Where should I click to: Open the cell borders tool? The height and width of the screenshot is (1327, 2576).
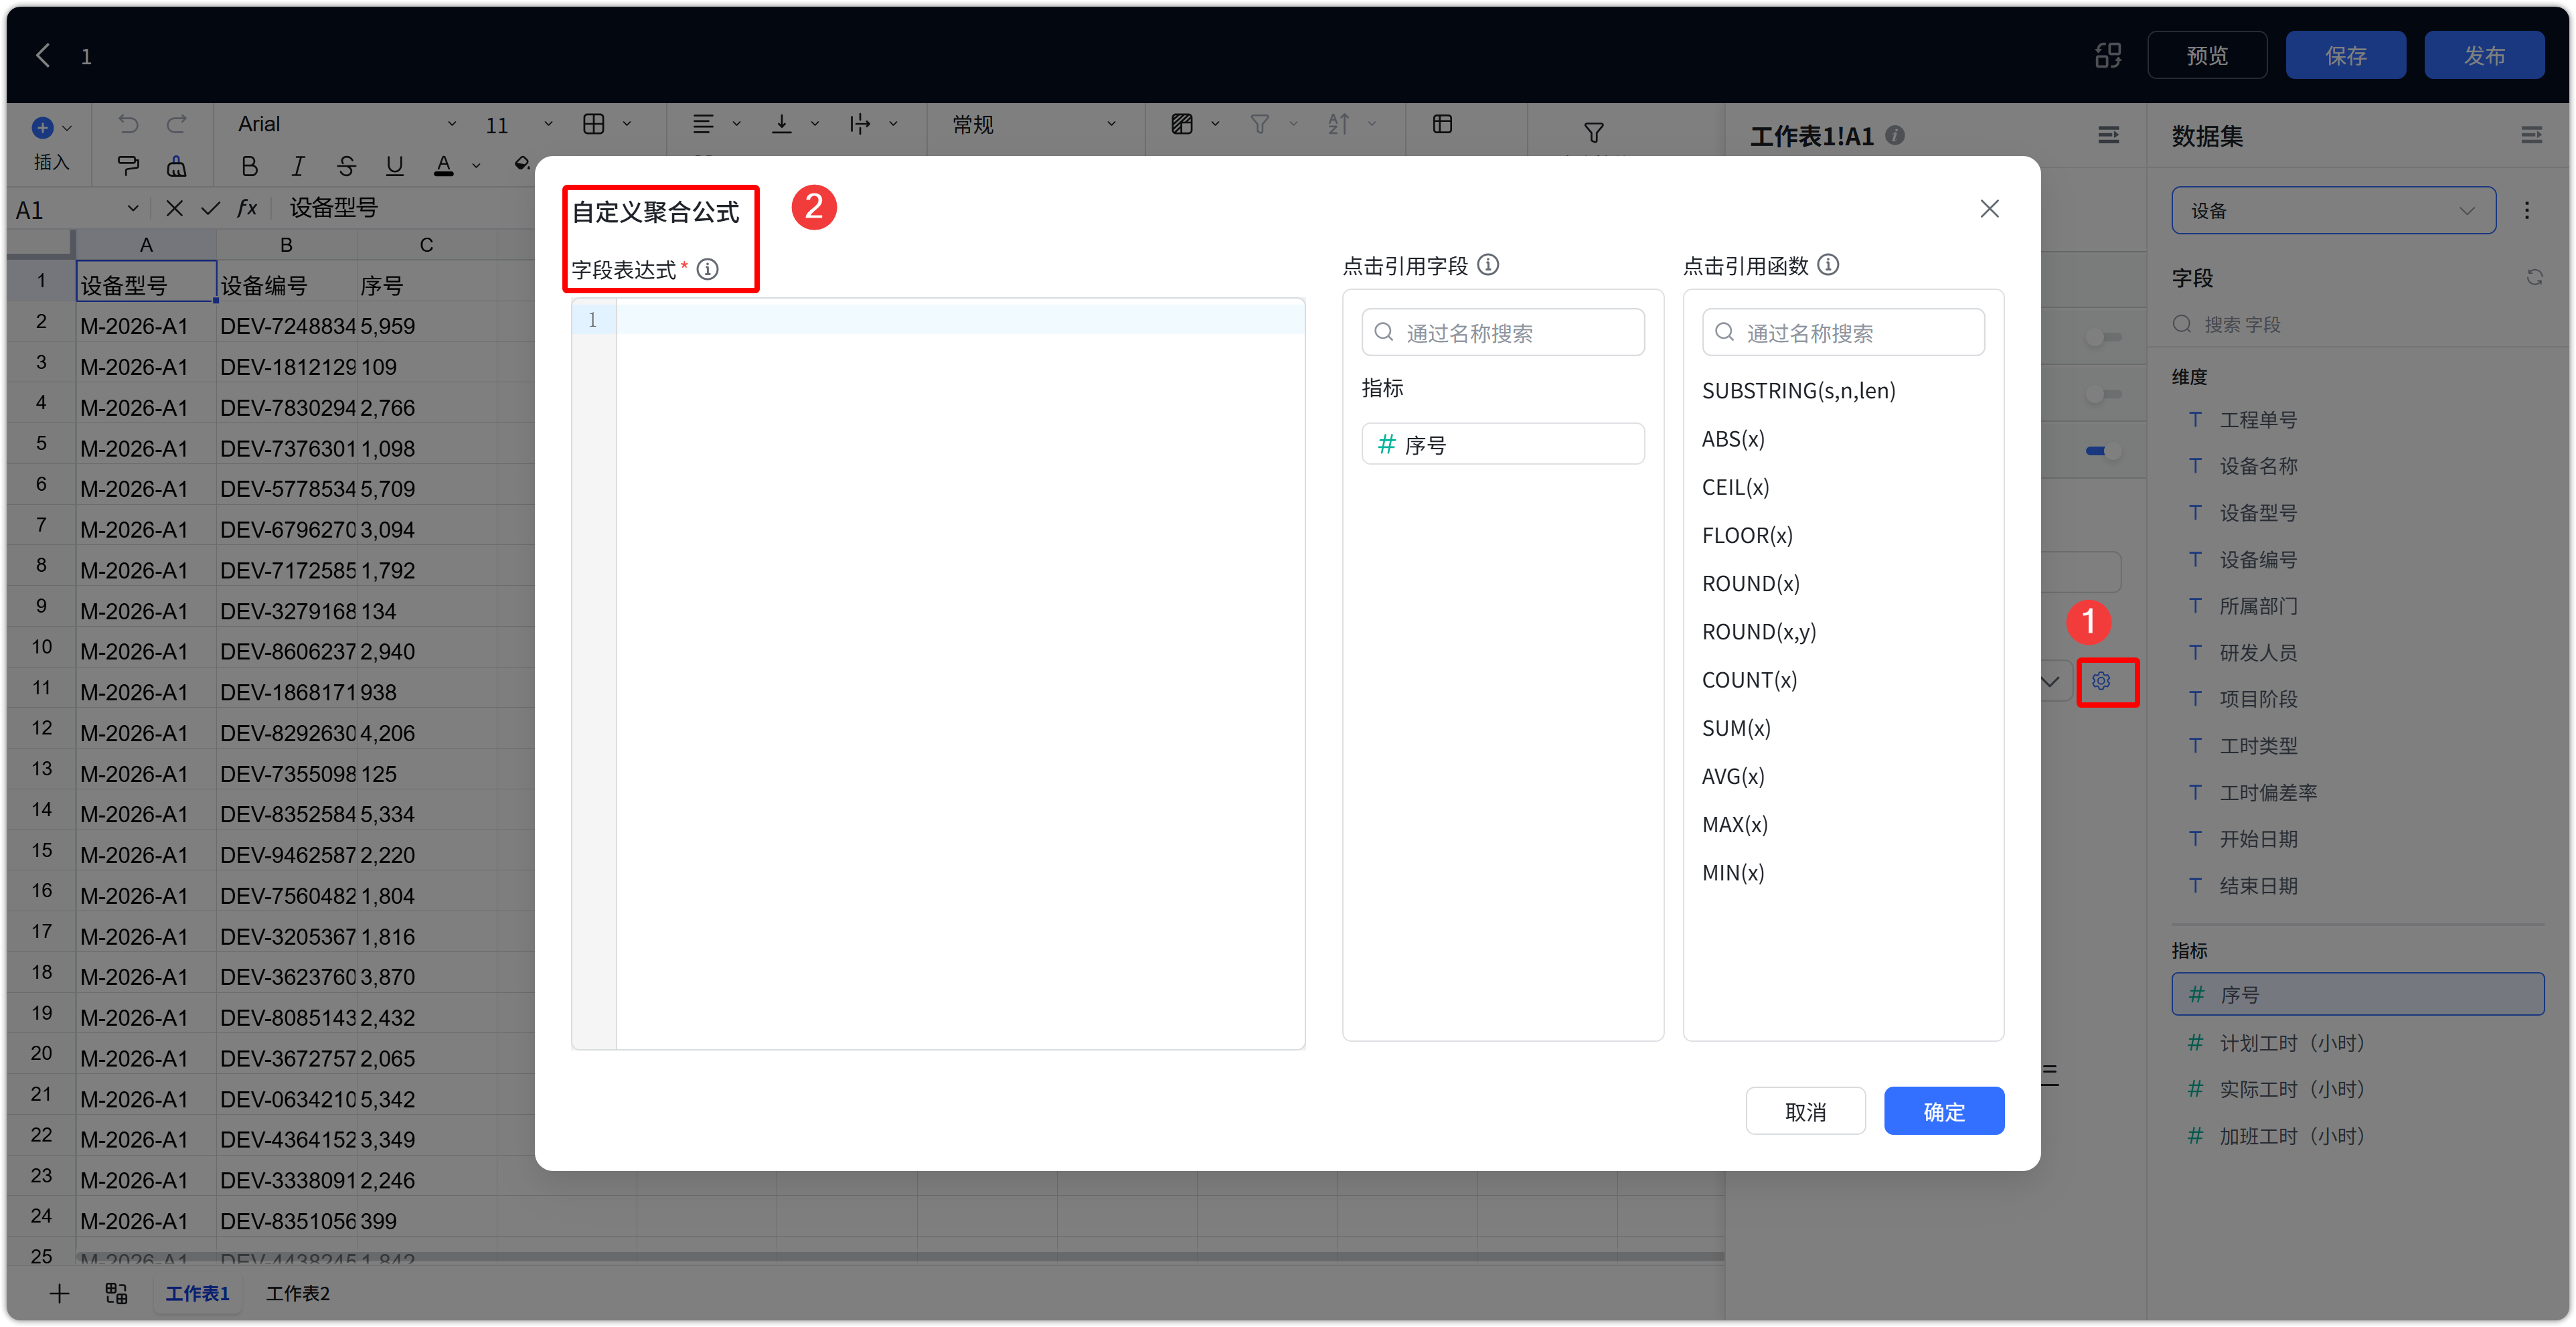click(594, 124)
